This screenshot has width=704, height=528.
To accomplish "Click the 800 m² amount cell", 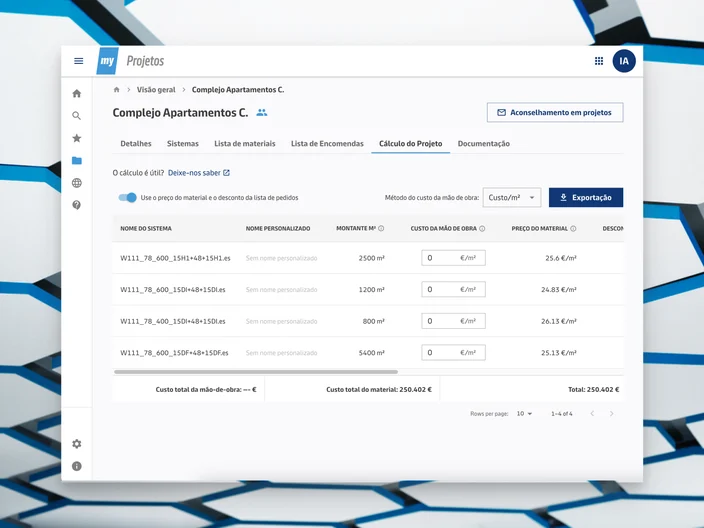I will [x=374, y=321].
